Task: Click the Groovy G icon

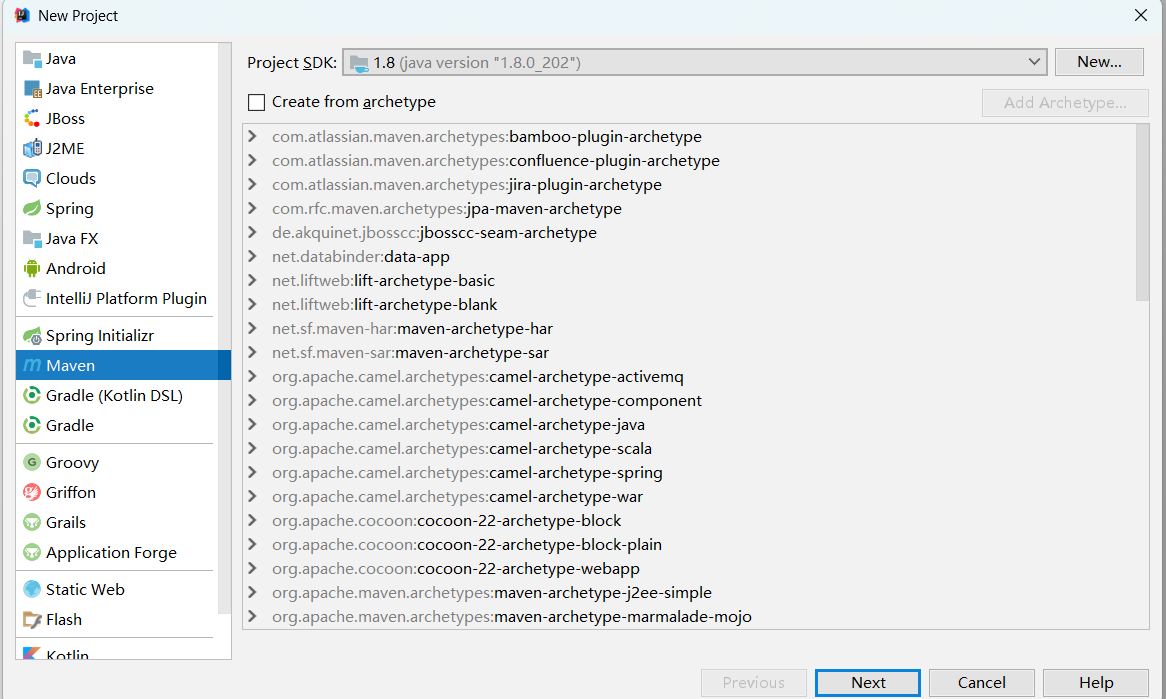Action: 32,463
